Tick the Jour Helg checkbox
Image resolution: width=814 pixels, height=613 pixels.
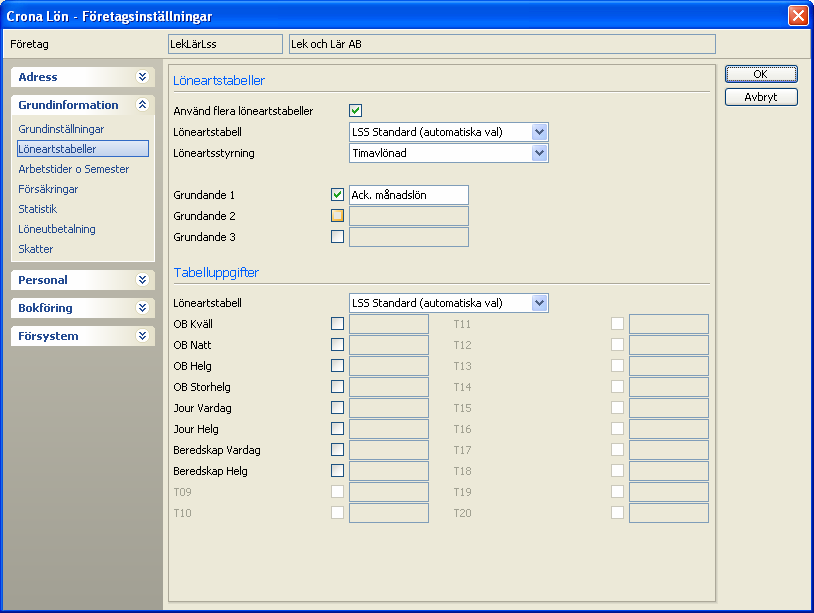[x=337, y=429]
